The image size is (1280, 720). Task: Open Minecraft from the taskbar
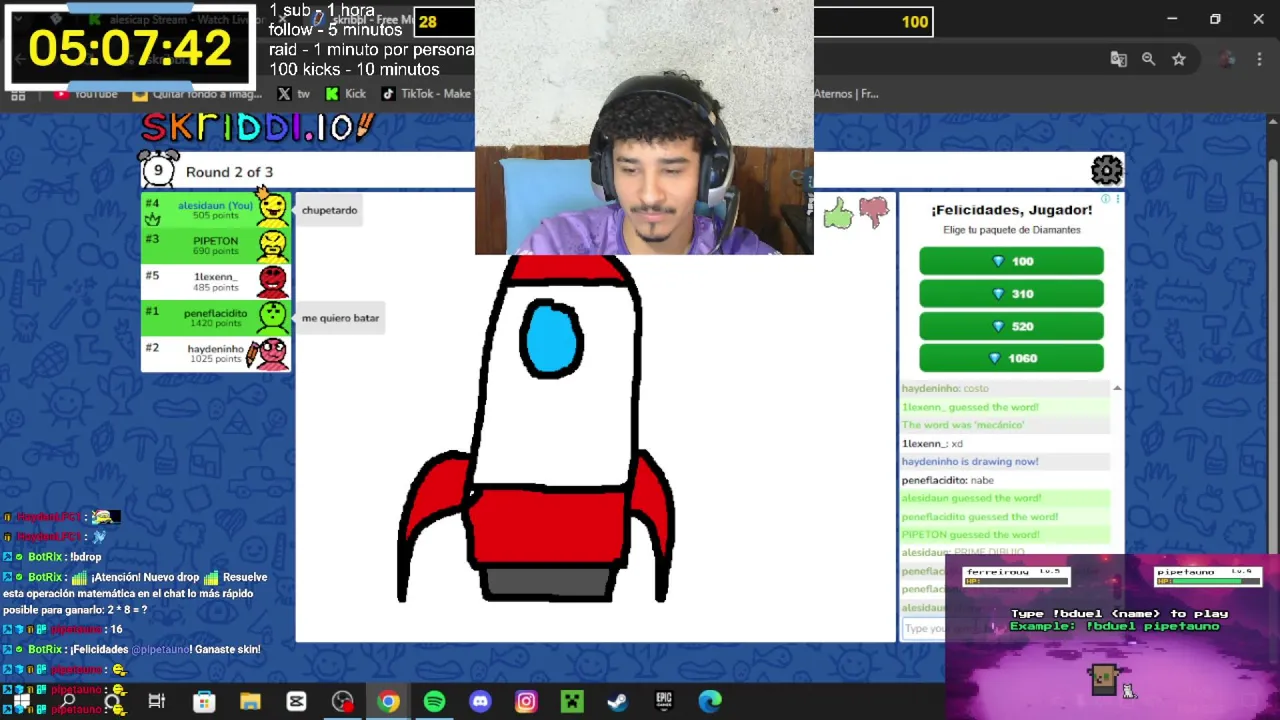point(572,701)
